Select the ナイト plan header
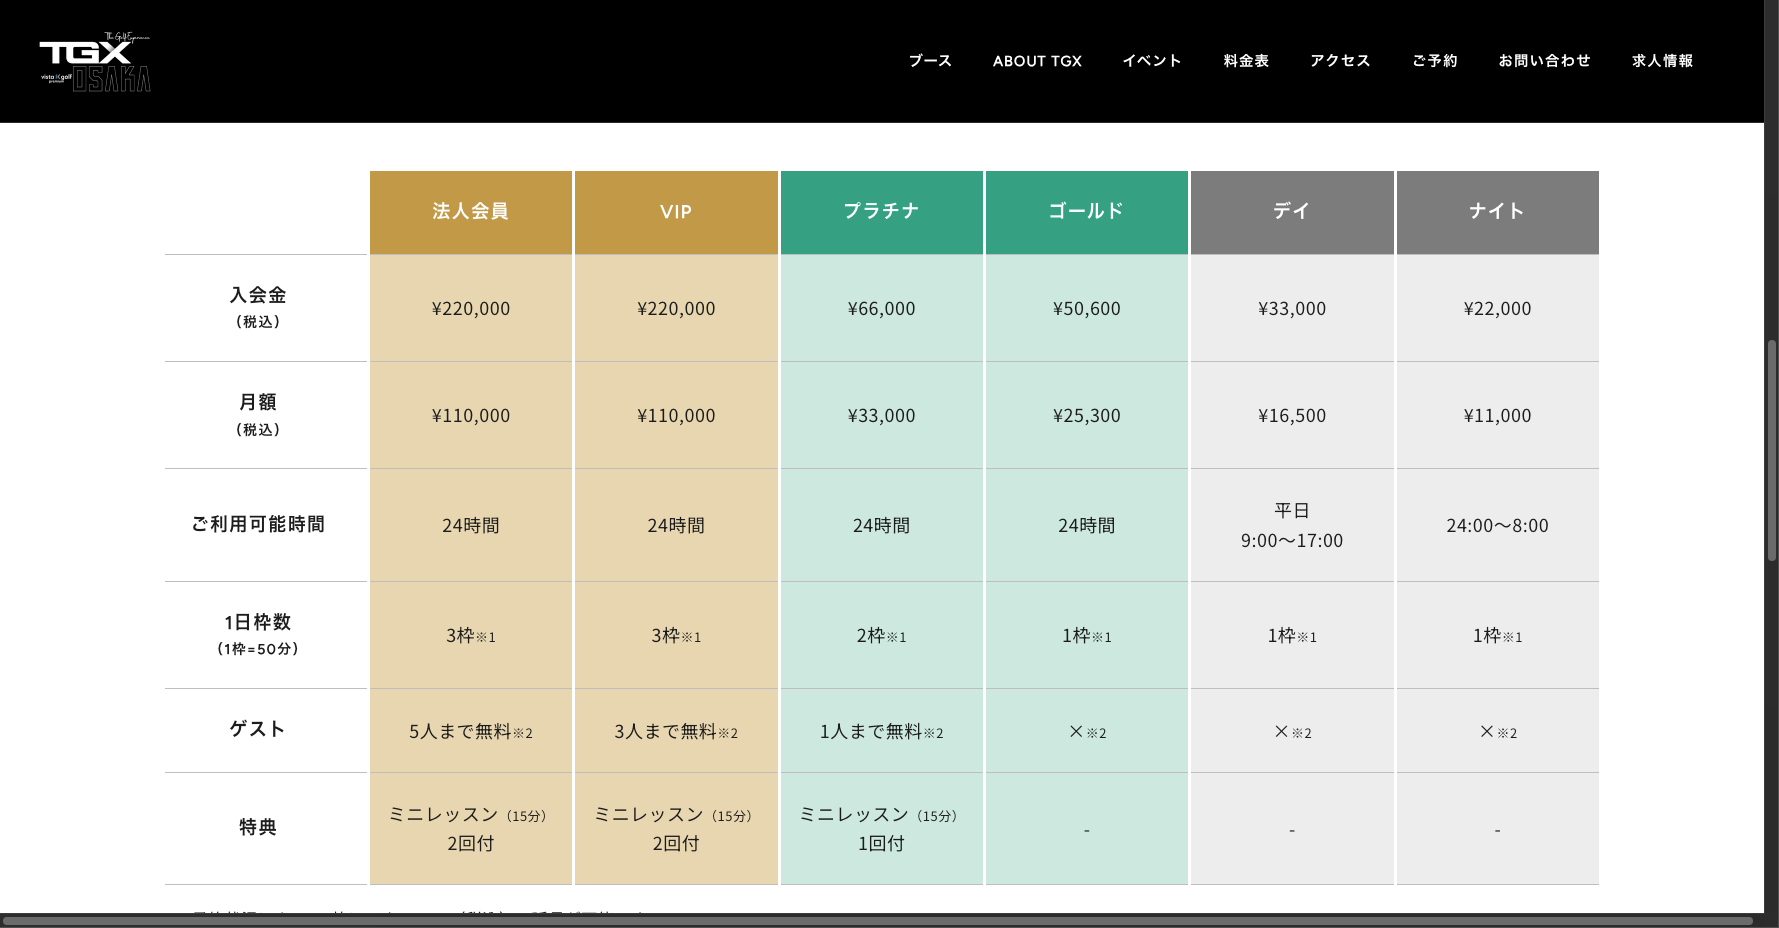Screen dimensions: 1779x928 pos(1497,212)
